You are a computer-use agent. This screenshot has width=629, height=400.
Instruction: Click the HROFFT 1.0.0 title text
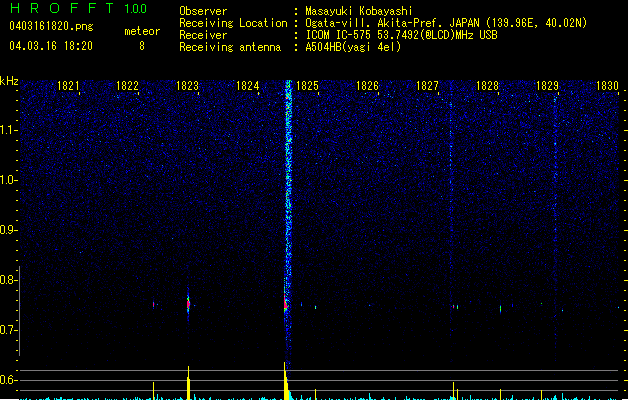click(x=79, y=8)
